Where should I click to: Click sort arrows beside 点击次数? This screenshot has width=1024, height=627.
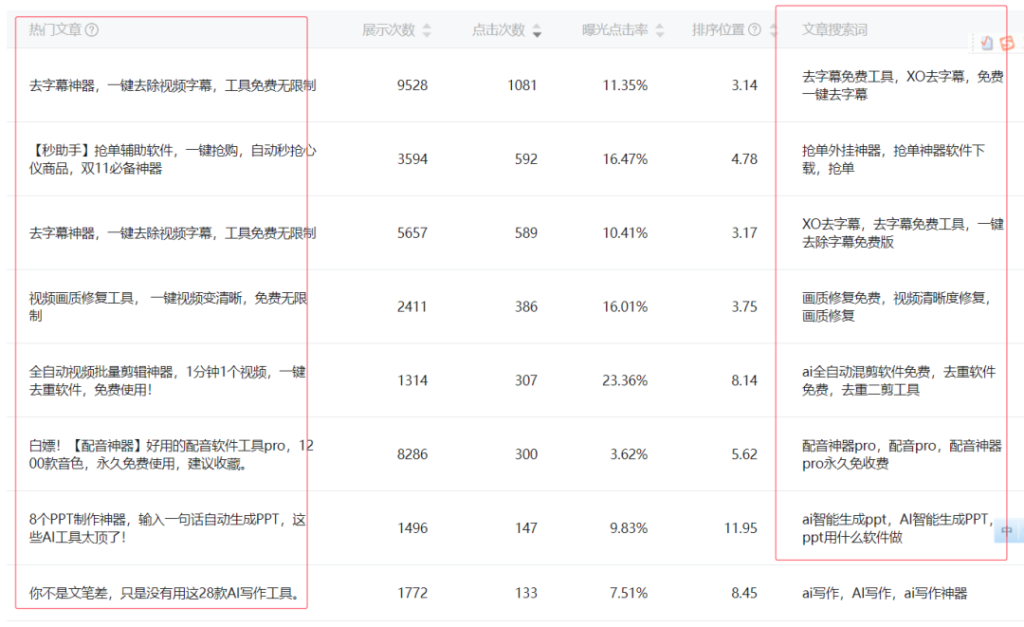(x=537, y=31)
